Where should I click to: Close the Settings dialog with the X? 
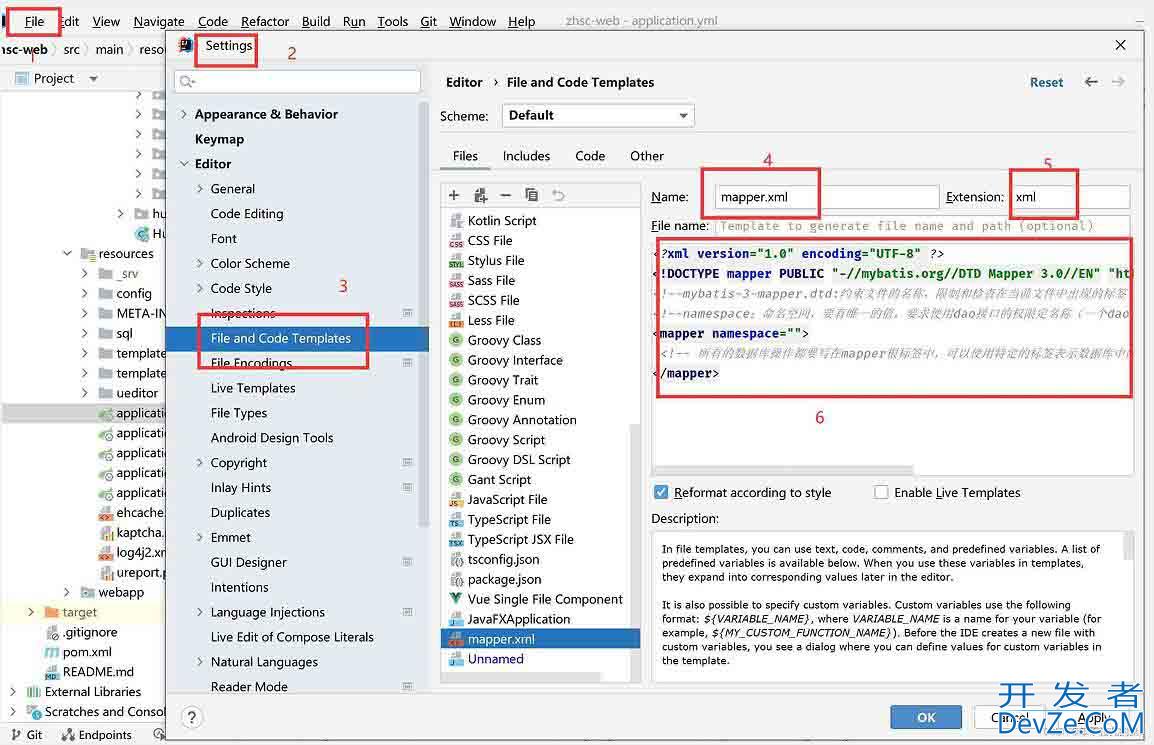[1120, 45]
